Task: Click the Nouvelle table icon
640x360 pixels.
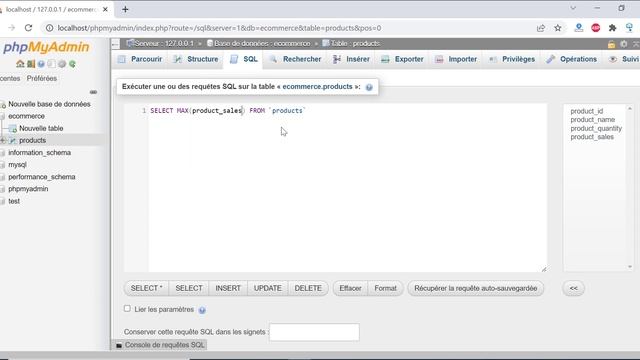Action: [x=13, y=129]
